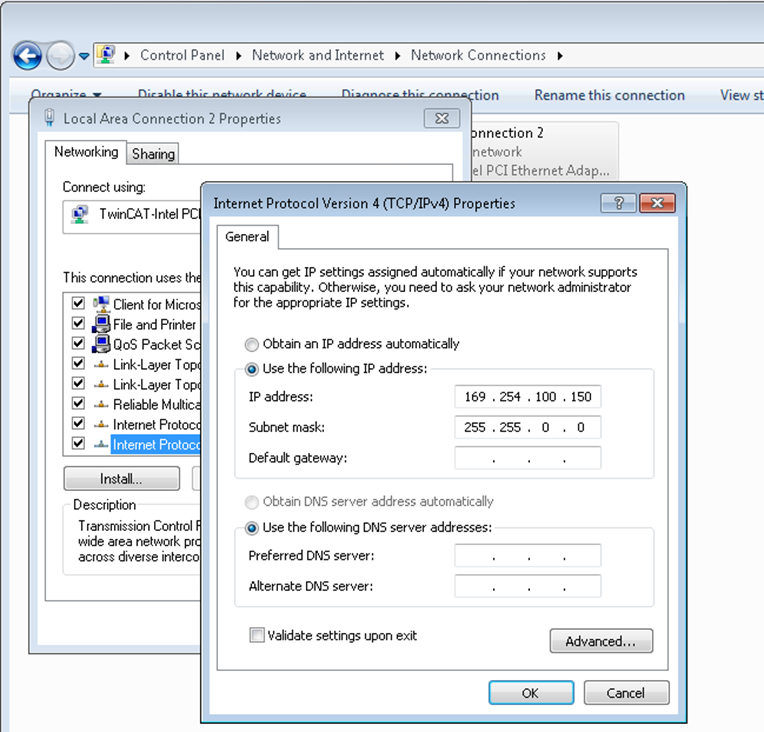Click the help question mark button
The image size is (764, 732).
click(618, 203)
